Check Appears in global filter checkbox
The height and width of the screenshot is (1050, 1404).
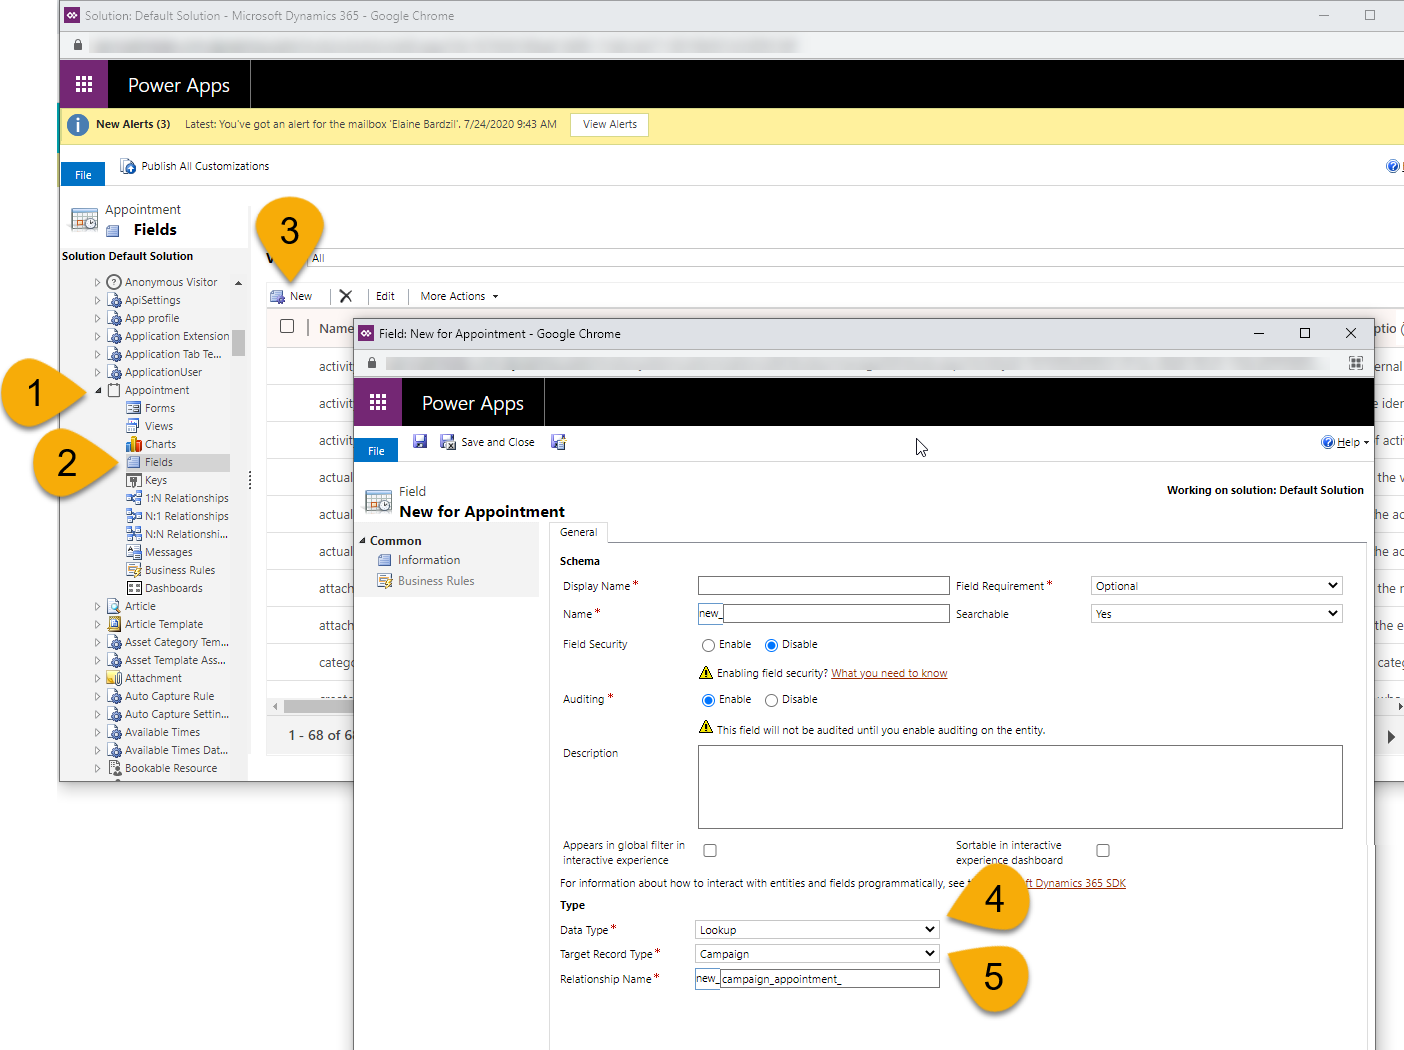tap(710, 851)
